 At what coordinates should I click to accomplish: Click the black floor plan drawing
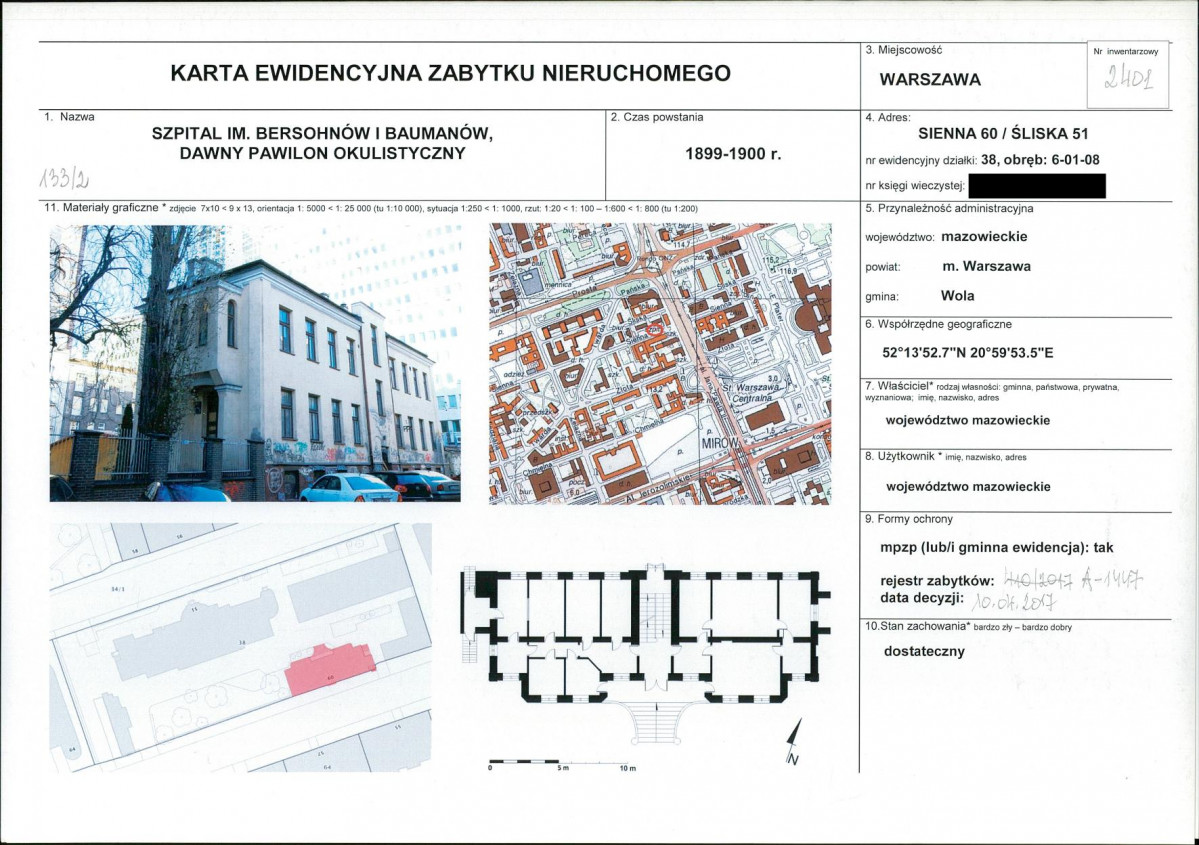point(645,652)
